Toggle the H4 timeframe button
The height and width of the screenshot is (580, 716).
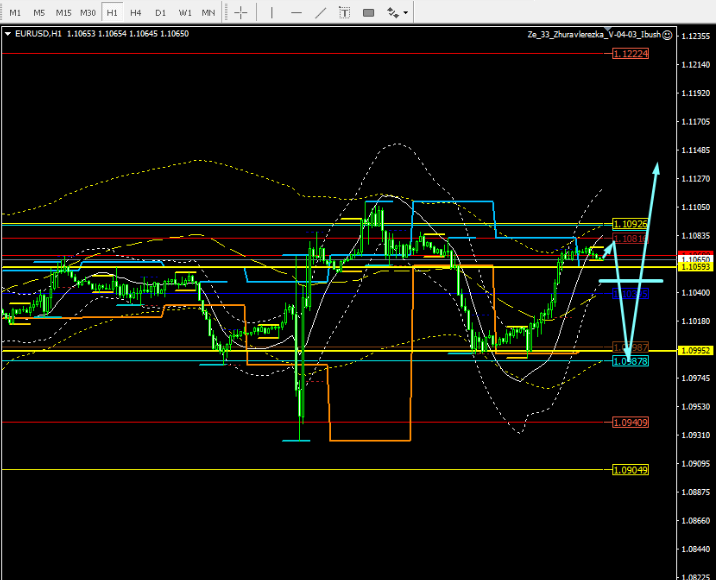click(136, 13)
